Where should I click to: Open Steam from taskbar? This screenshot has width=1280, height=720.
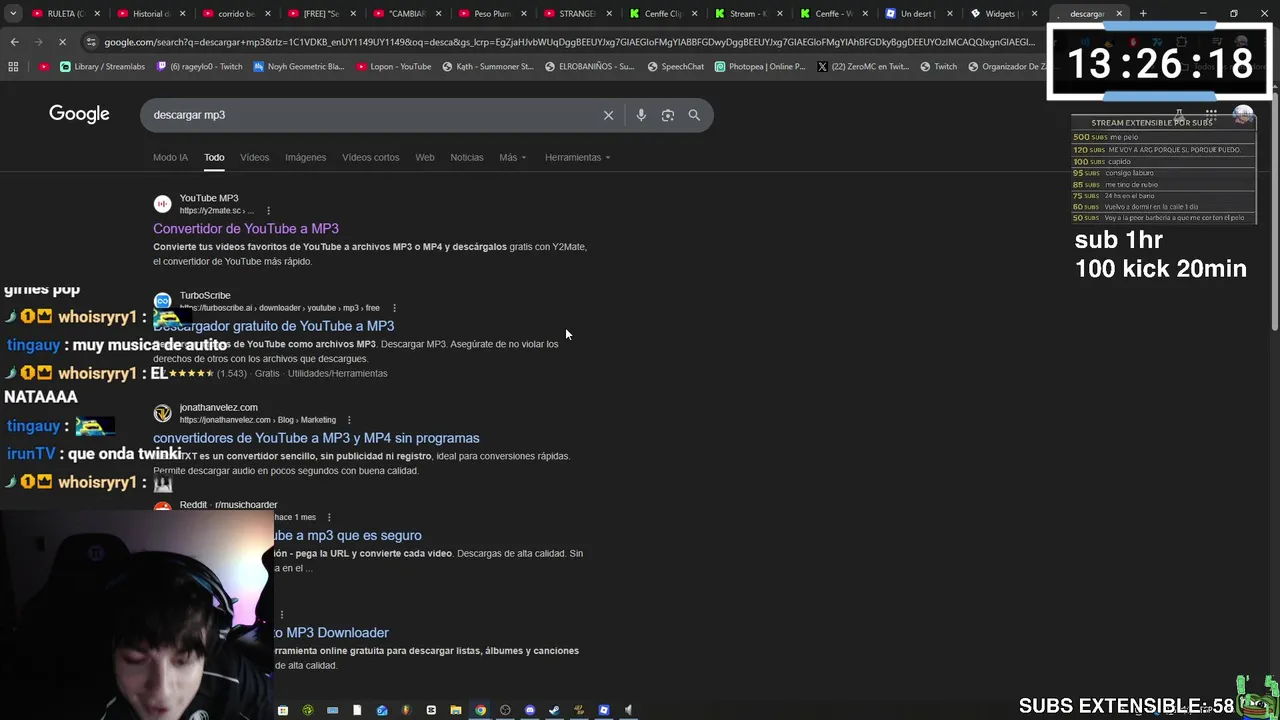pos(554,710)
